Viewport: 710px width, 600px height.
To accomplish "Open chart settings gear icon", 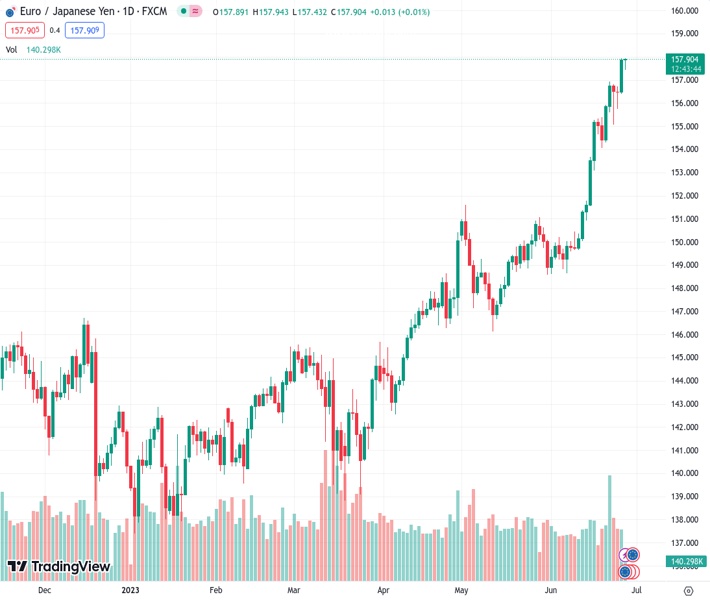I will pos(687,591).
